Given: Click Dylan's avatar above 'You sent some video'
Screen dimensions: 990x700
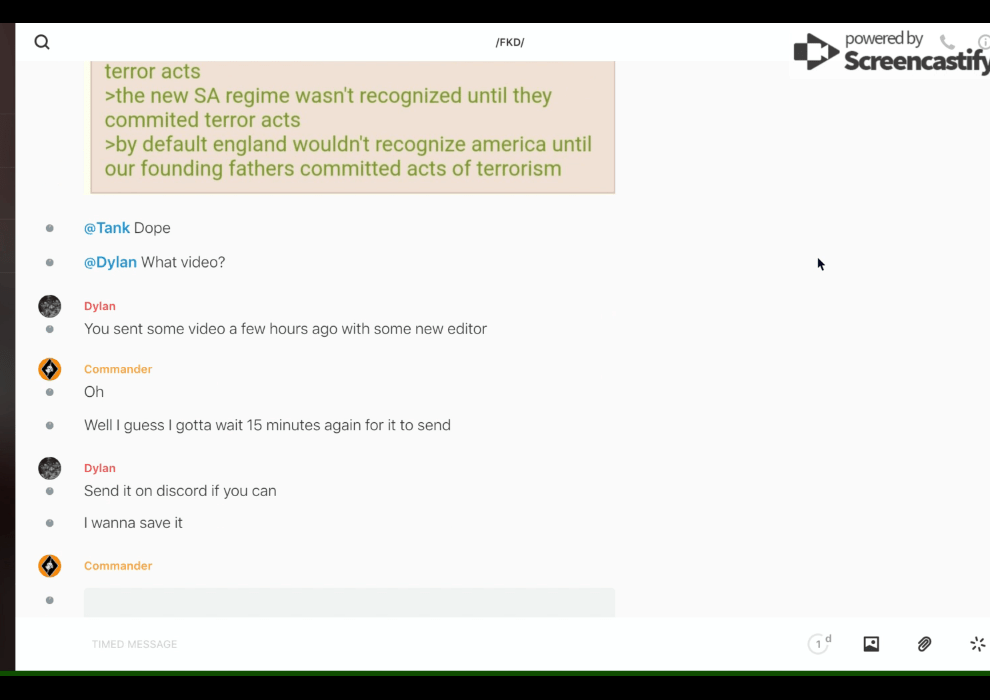Looking at the screenshot, I should pos(50,306).
